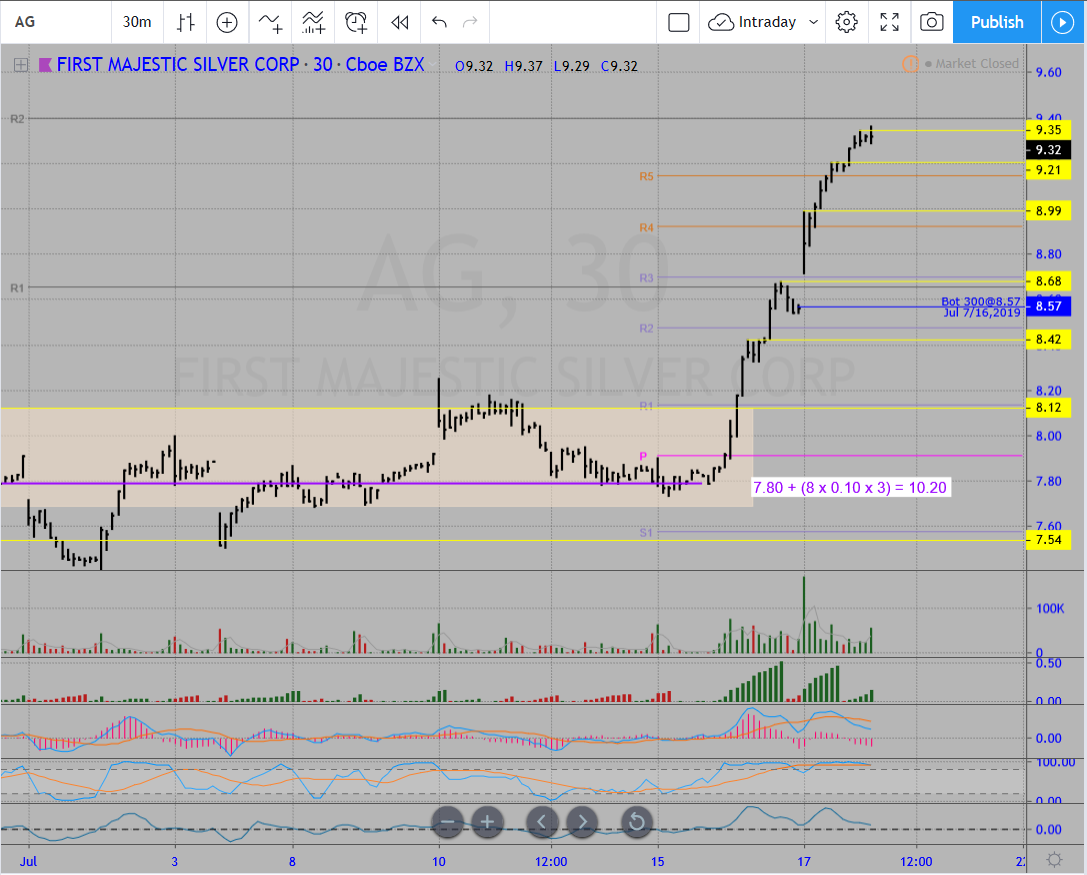The width and height of the screenshot is (1087, 875).
Task: Select the yellow 9.35 price label
Action: point(1048,130)
